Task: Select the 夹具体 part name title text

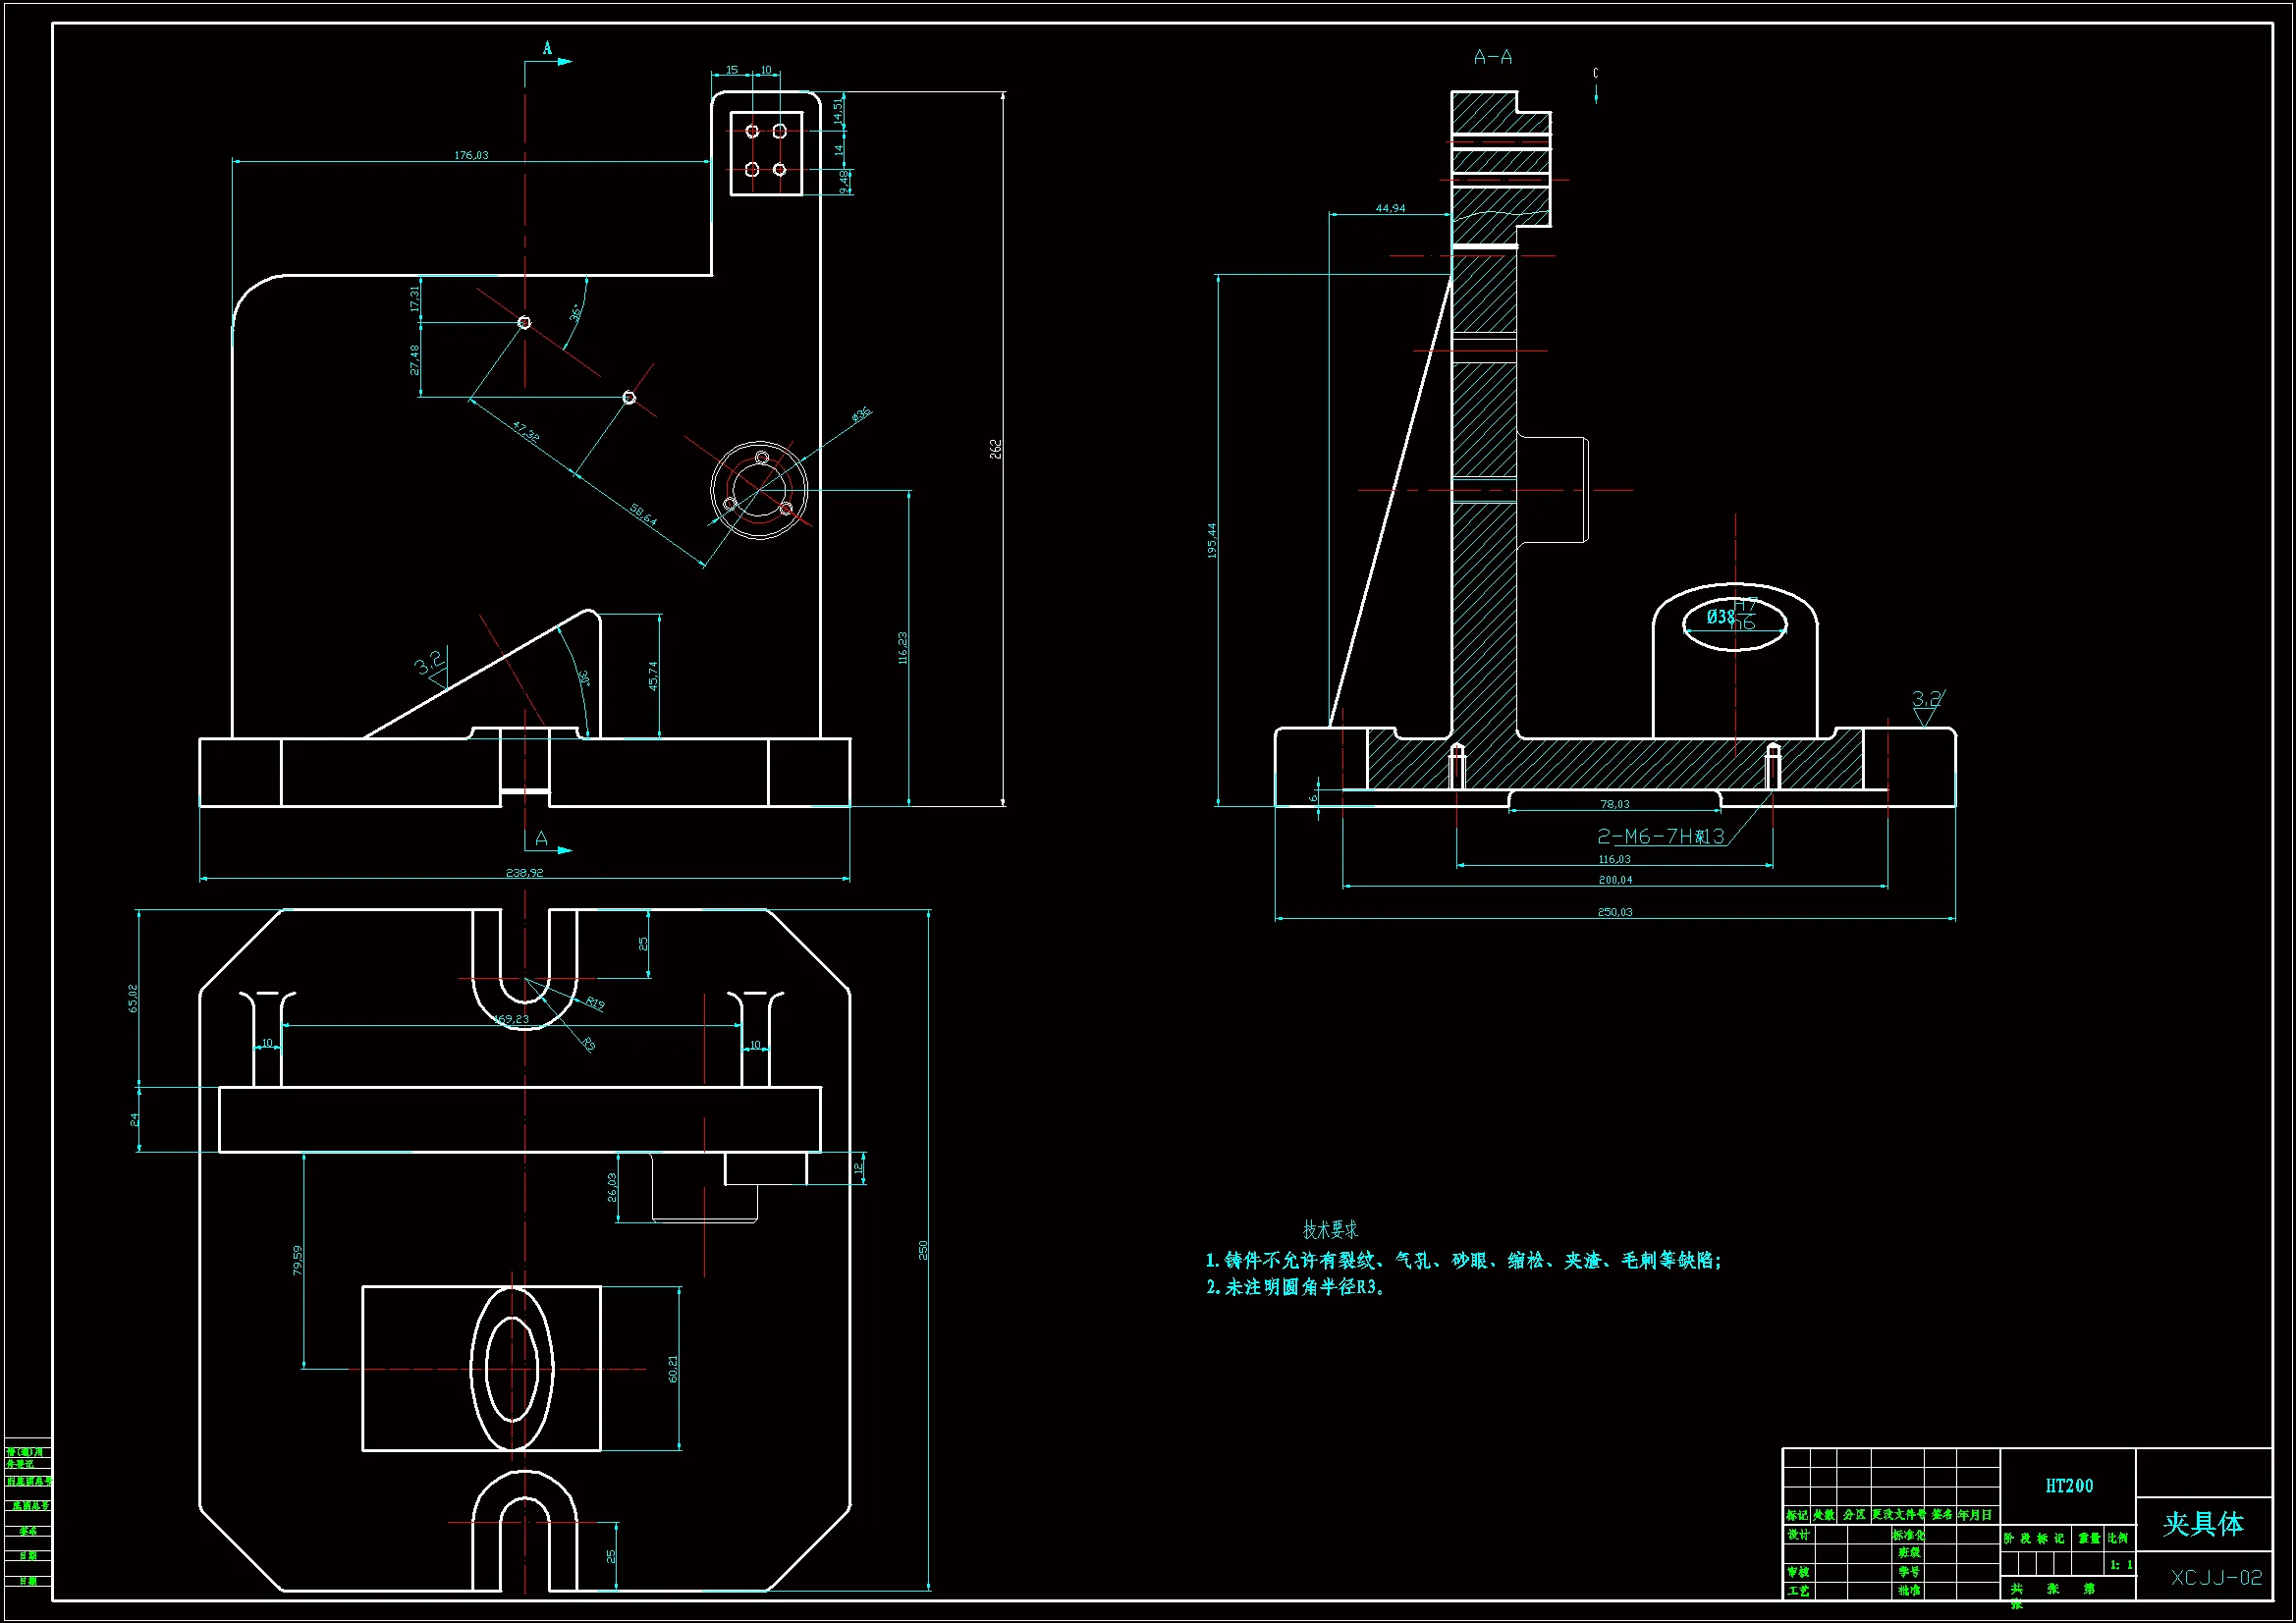Action: point(2204,1524)
